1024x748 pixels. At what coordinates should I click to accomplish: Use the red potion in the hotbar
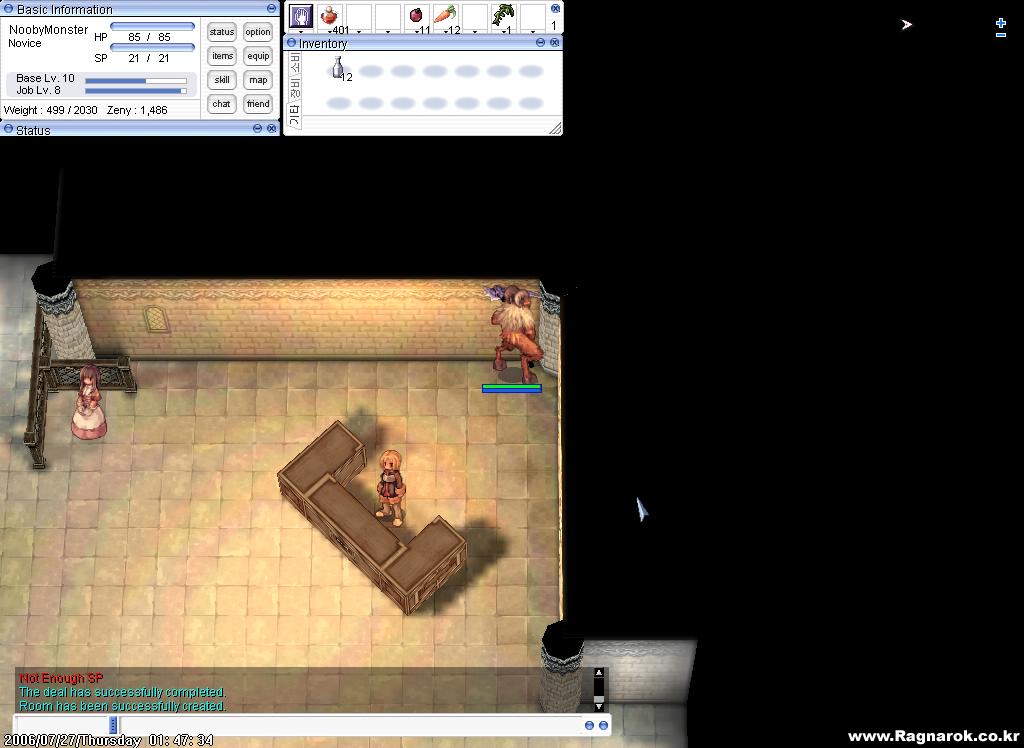(331, 16)
